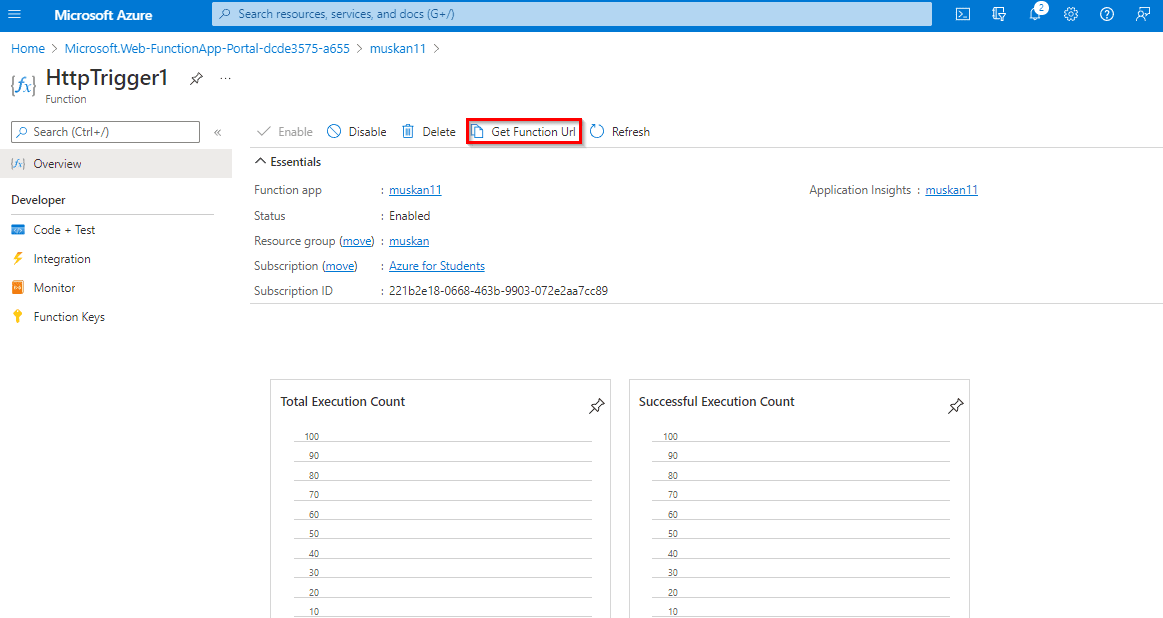
Task: Click the sidebar Search (Ctrl+/) box
Action: coord(105,132)
